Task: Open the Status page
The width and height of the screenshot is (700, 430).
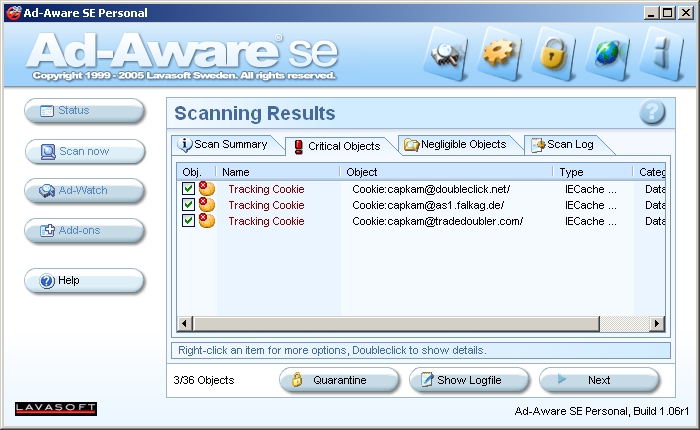Action: [84, 110]
